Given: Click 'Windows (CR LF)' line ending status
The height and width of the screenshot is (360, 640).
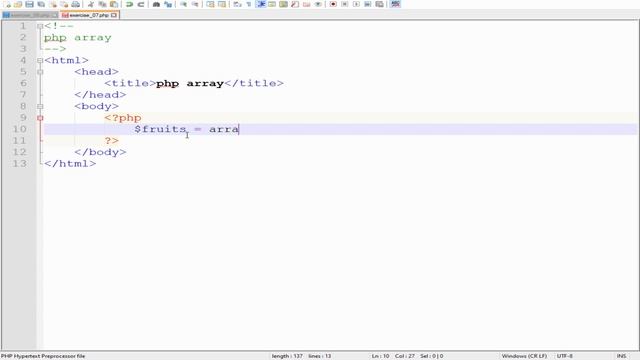Looking at the screenshot, I should point(524,356).
